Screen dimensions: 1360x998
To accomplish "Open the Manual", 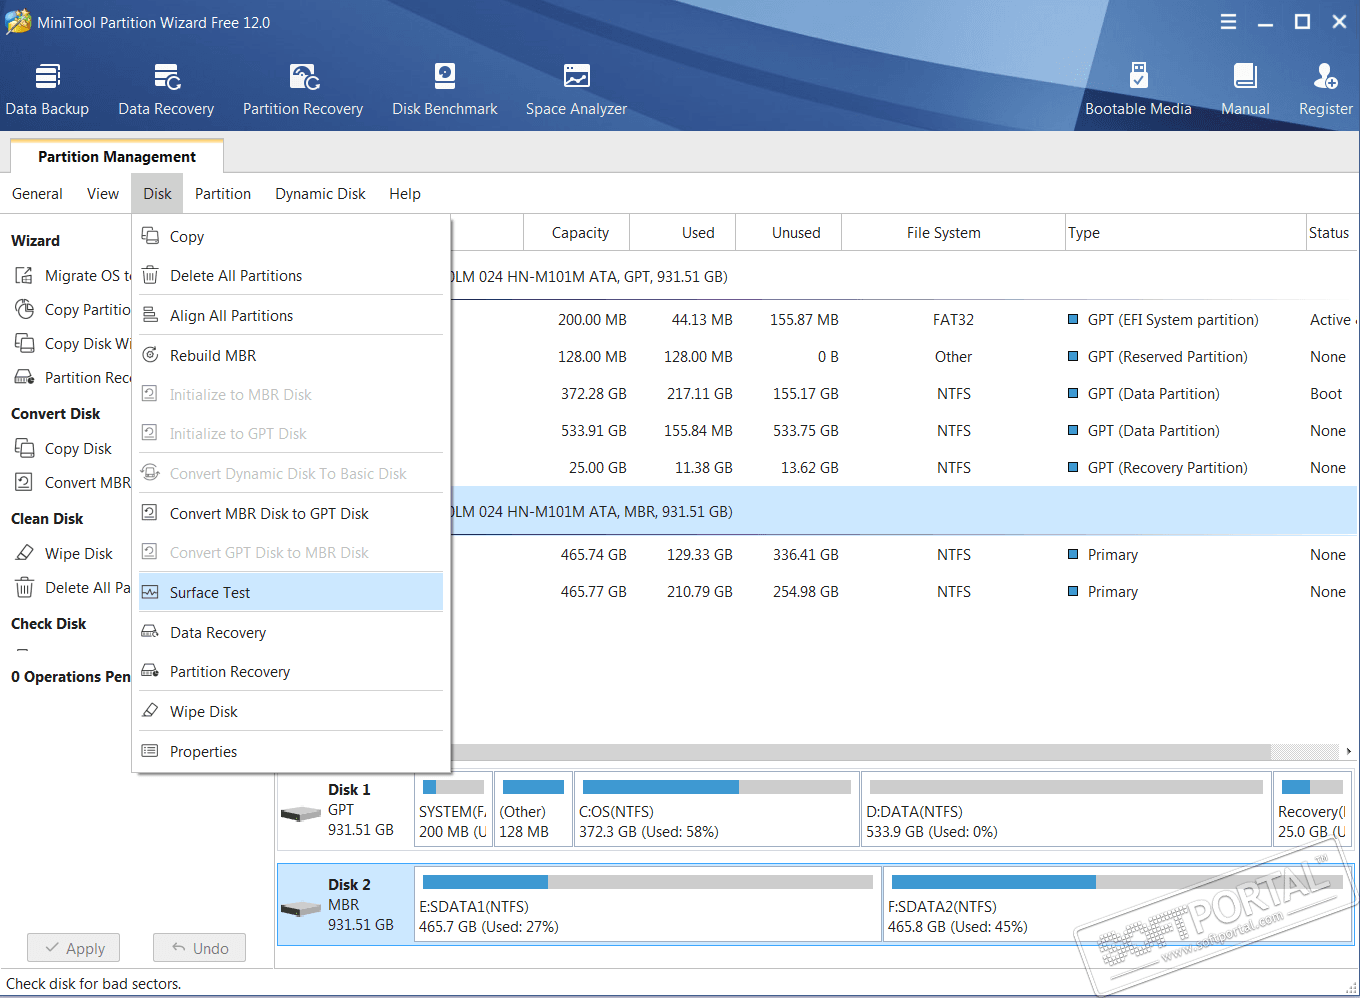I will (1245, 89).
